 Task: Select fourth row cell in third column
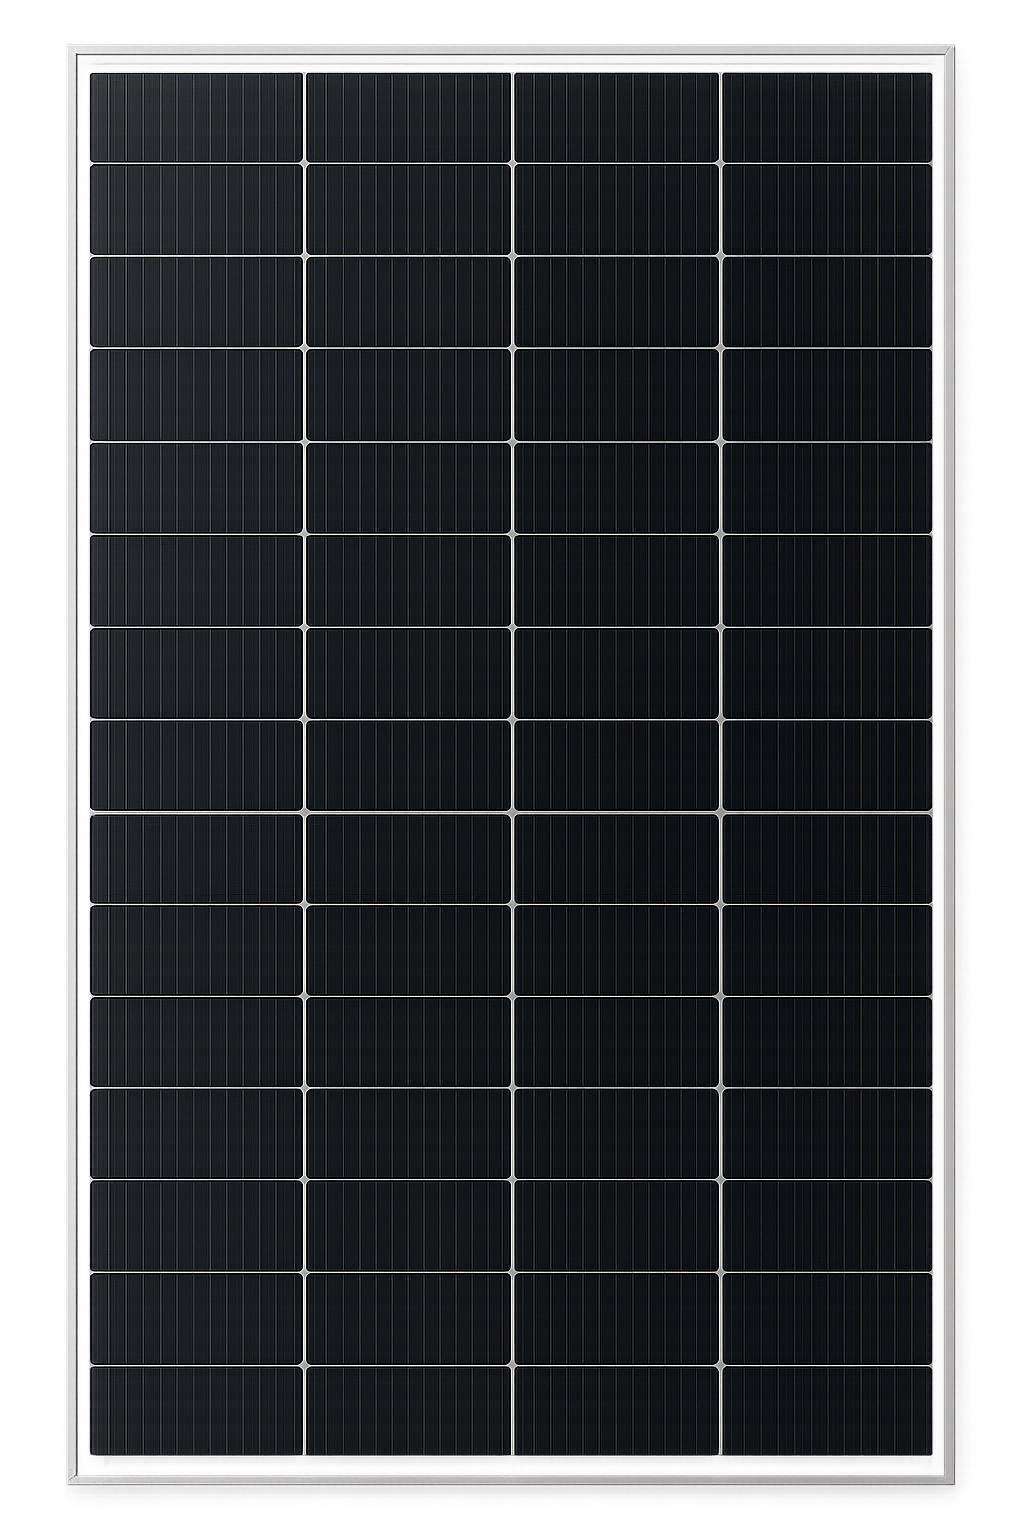coord(616,394)
